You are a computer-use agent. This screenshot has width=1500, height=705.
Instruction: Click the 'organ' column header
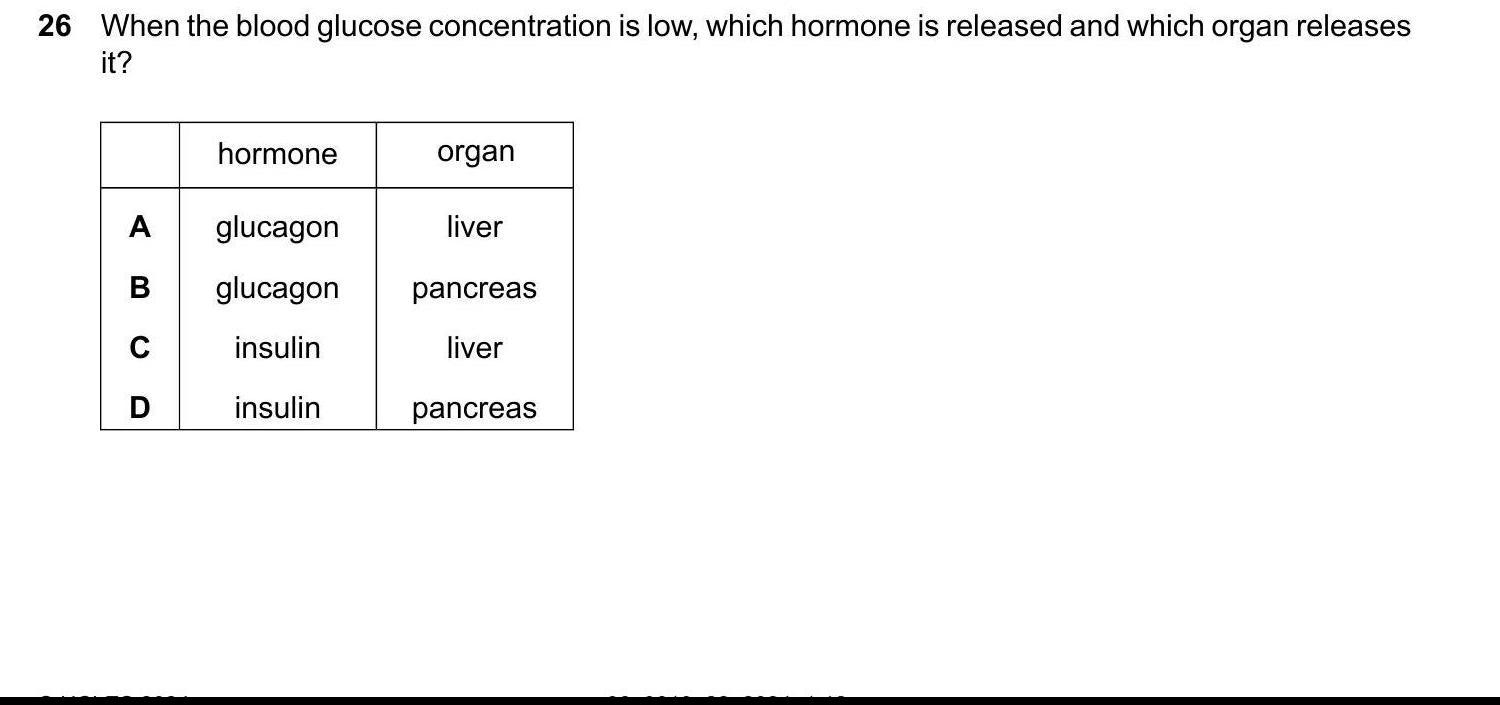click(x=475, y=152)
